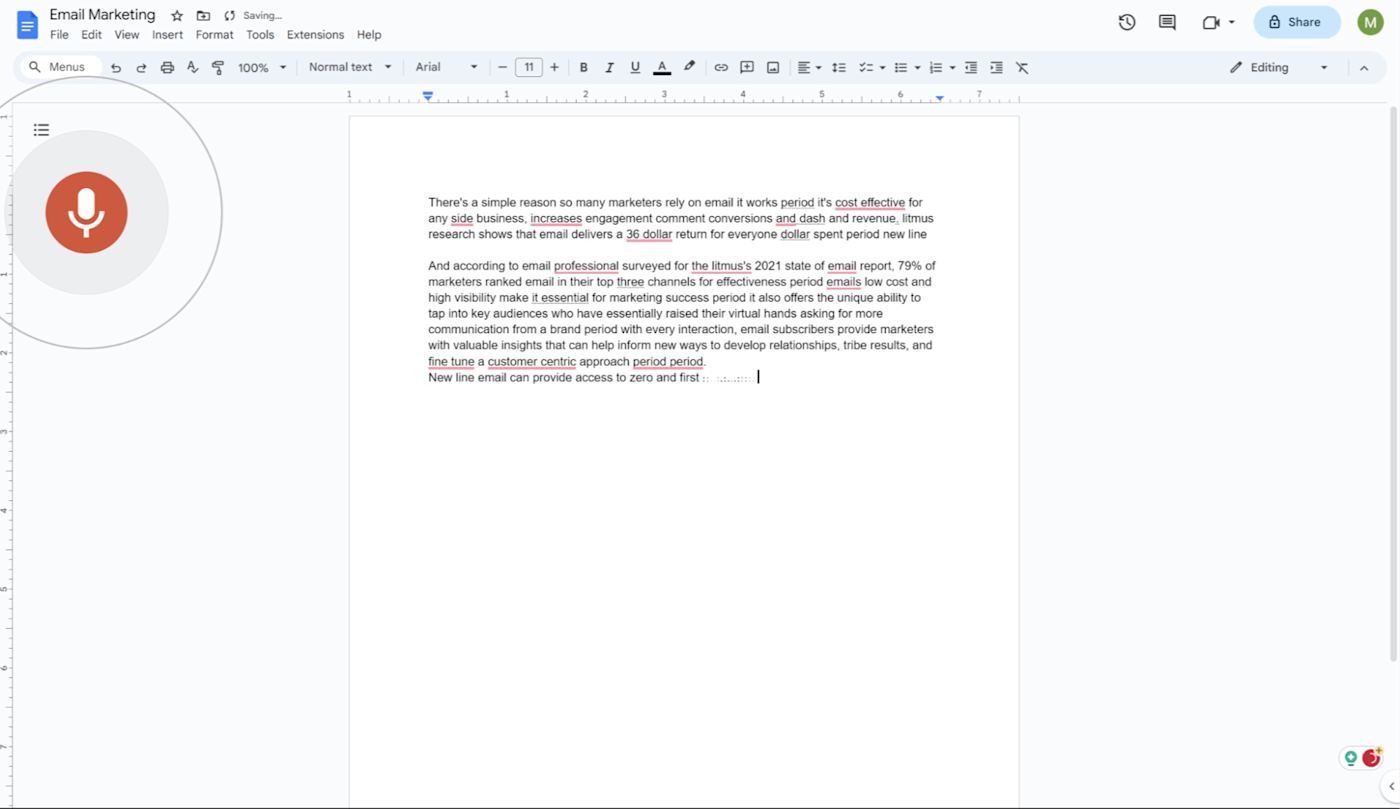Insert a link

[x=721, y=68]
